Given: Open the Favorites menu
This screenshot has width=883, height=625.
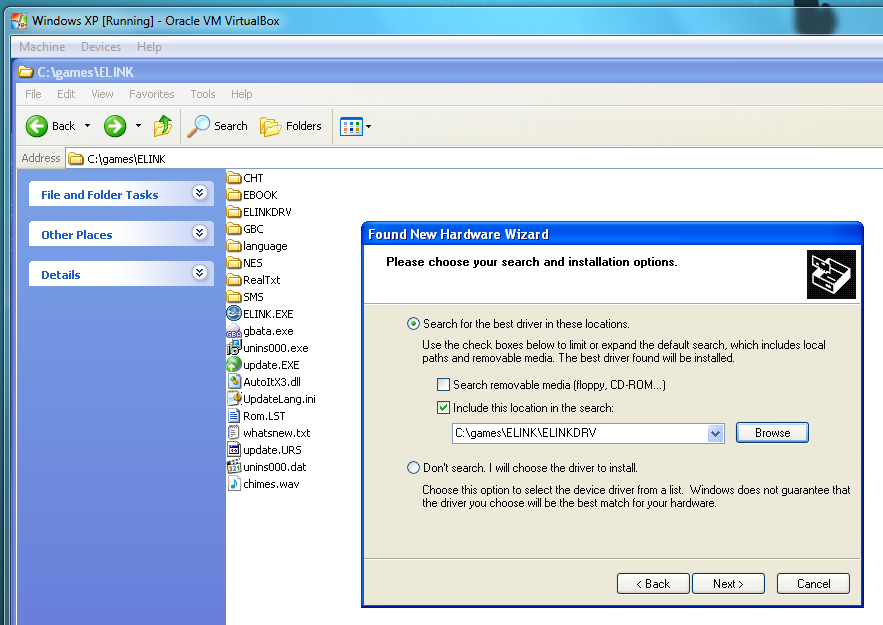Looking at the screenshot, I should pyautogui.click(x=151, y=94).
